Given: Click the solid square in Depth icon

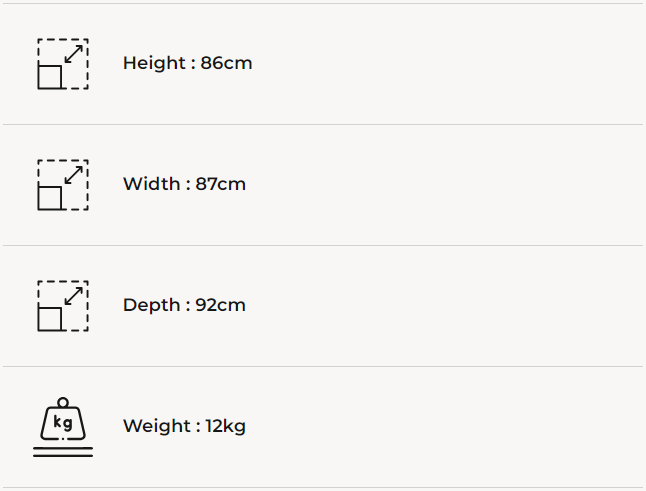Looking at the screenshot, I should [50, 319].
